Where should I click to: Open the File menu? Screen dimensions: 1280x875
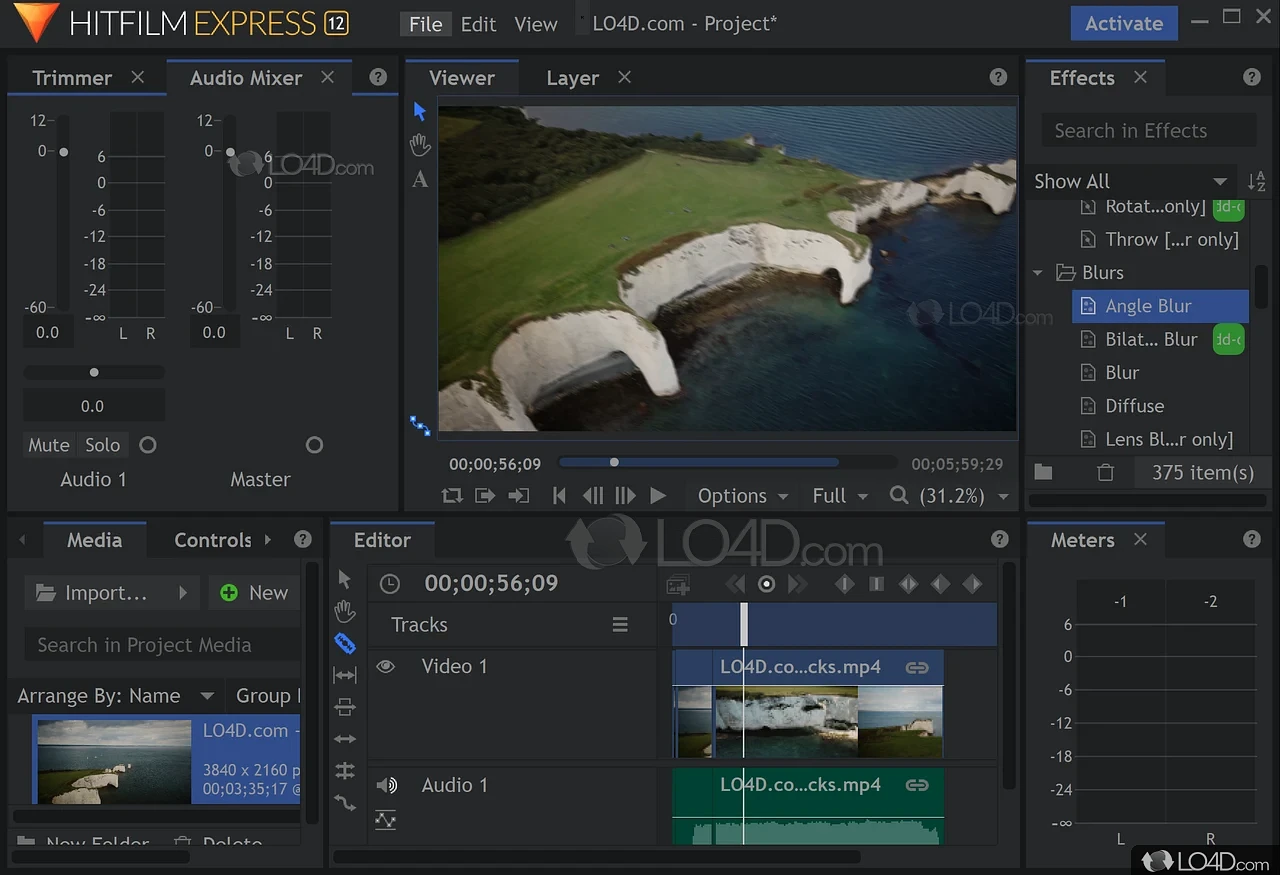pyautogui.click(x=425, y=23)
